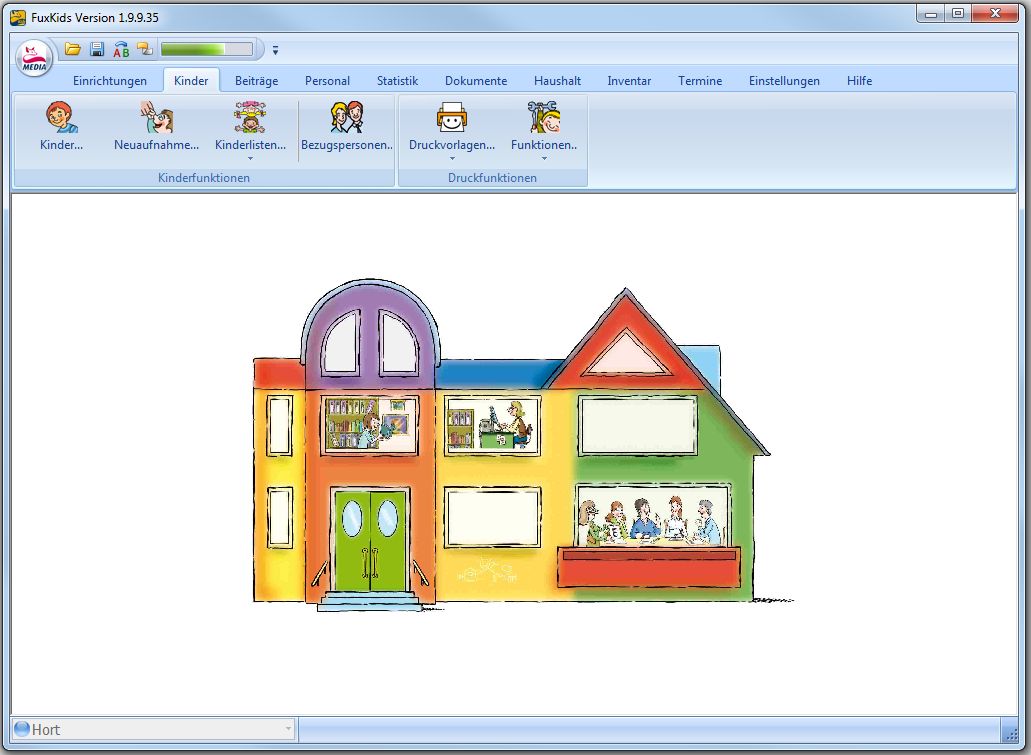Screen dimensions: 1031x755
Task: Open the Haushalt ribbon tab
Action: click(x=558, y=81)
